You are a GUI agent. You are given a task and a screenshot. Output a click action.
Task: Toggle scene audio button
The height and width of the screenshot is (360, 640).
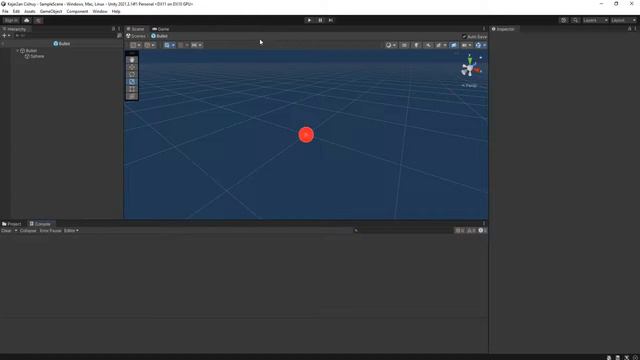click(428, 45)
